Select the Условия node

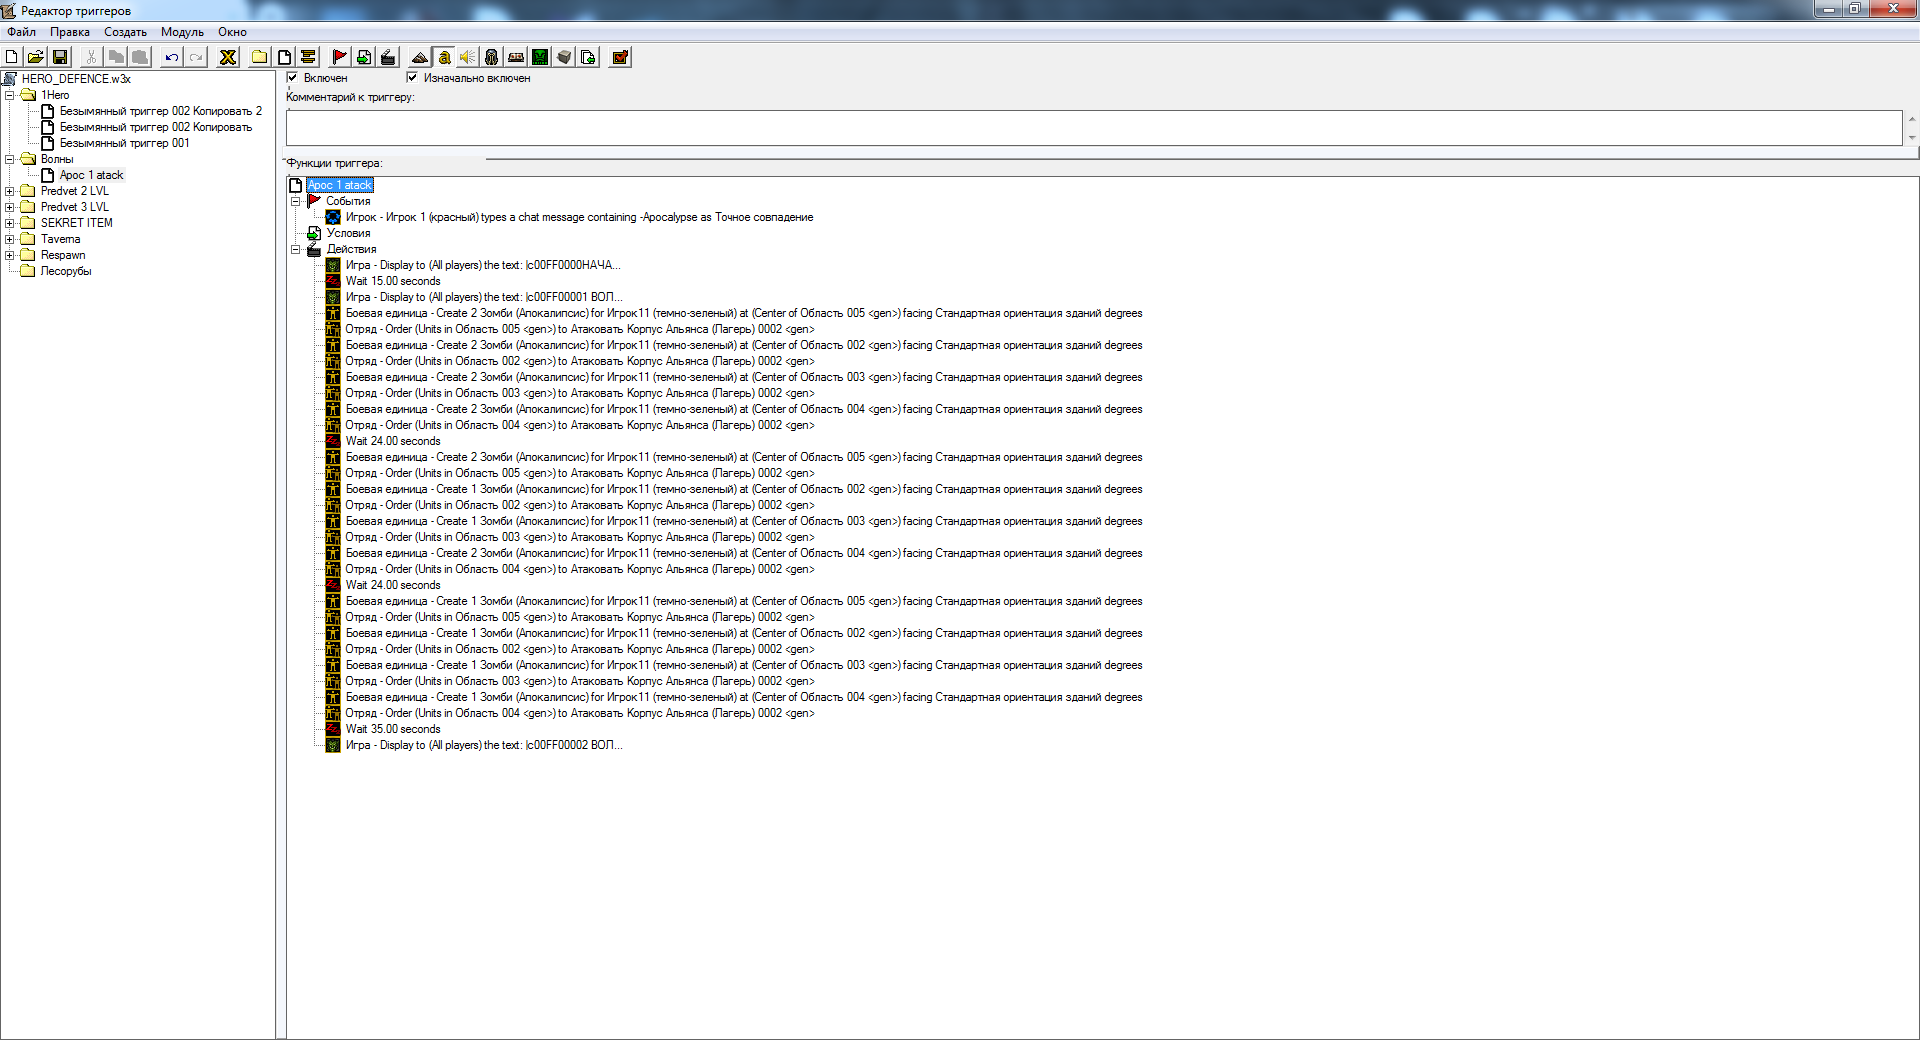(348, 233)
